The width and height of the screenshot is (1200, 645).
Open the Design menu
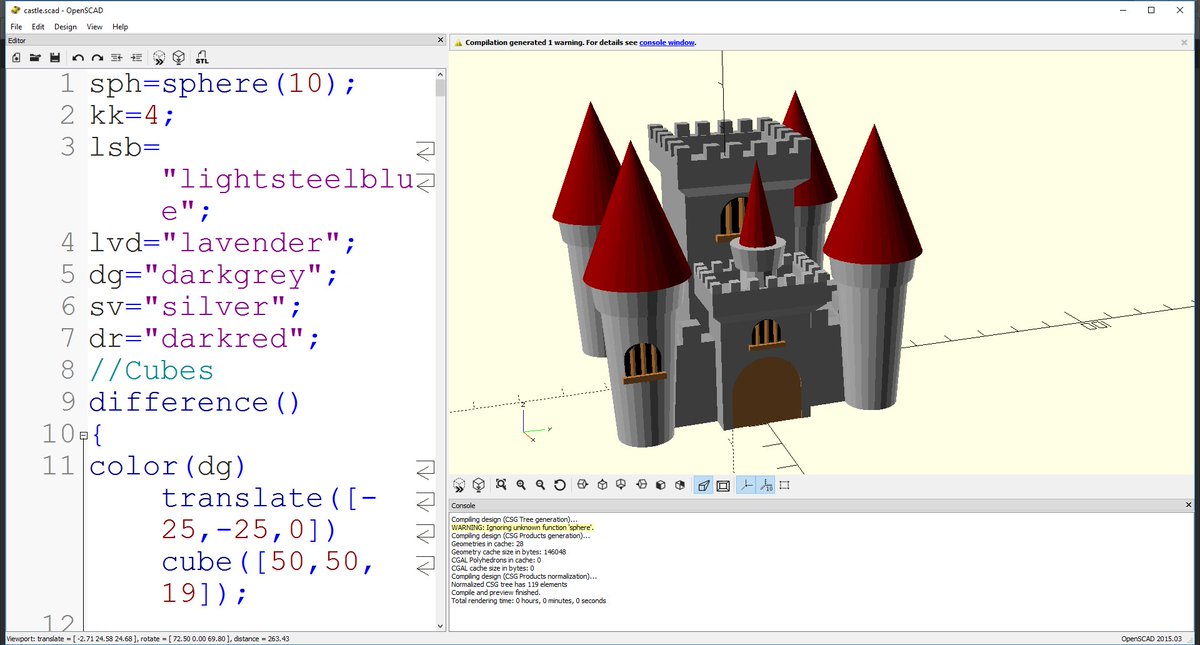[x=65, y=26]
